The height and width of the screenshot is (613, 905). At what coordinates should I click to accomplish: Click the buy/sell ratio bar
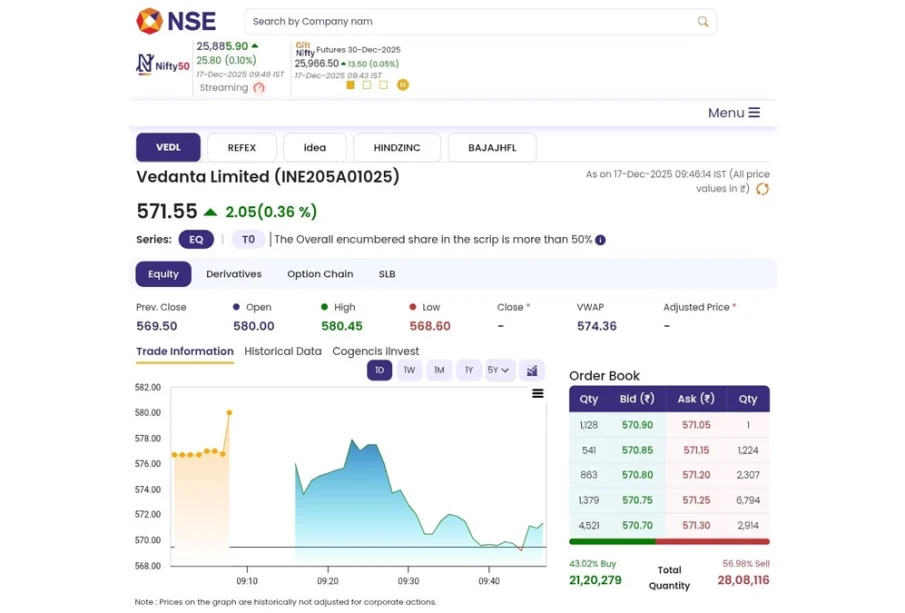coord(669,542)
